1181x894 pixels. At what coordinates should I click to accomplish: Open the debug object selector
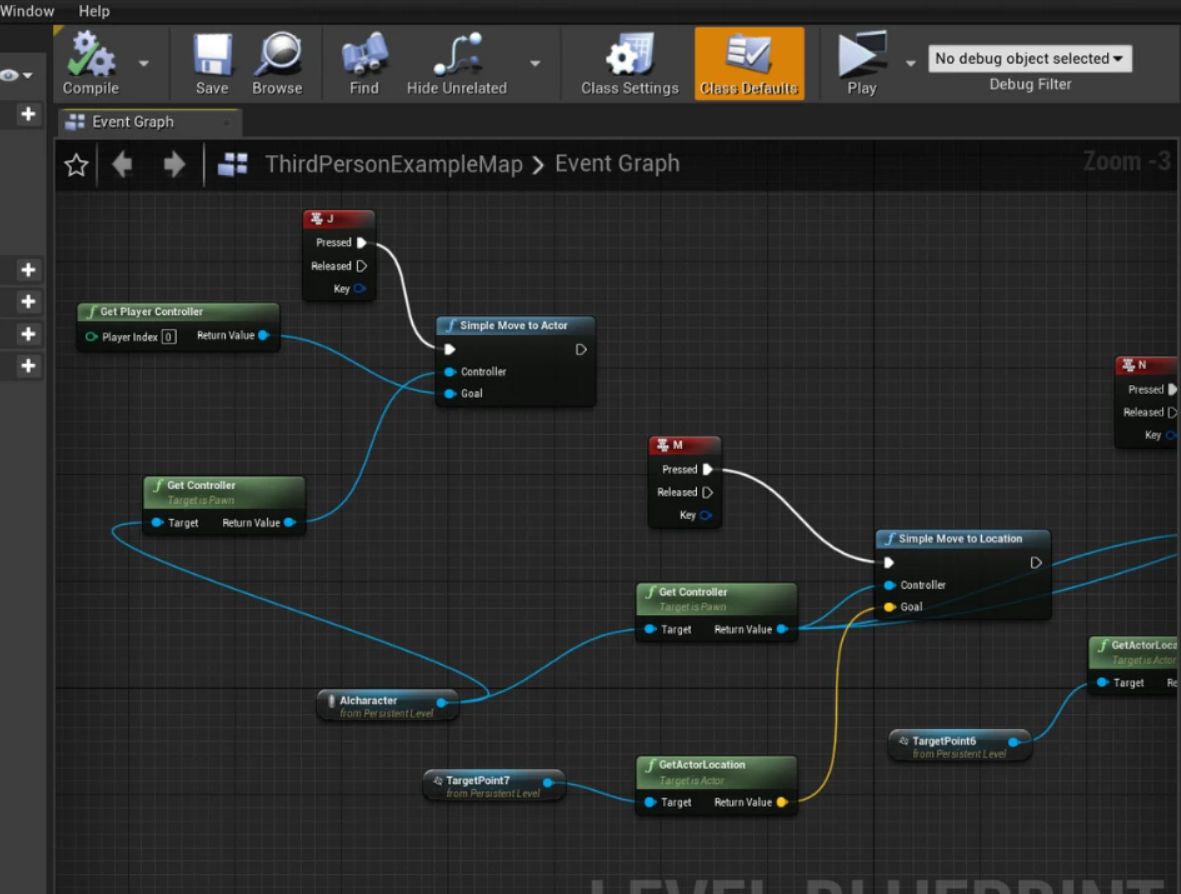tap(1030, 59)
